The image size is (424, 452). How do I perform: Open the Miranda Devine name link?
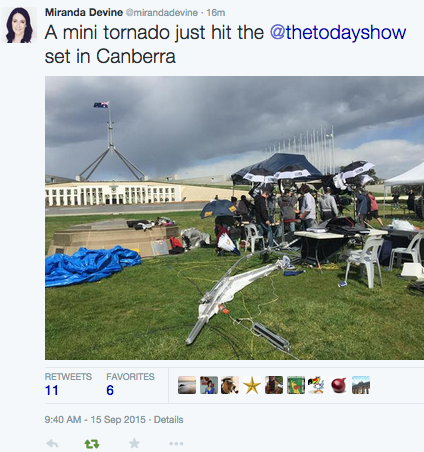pyautogui.click(x=84, y=13)
